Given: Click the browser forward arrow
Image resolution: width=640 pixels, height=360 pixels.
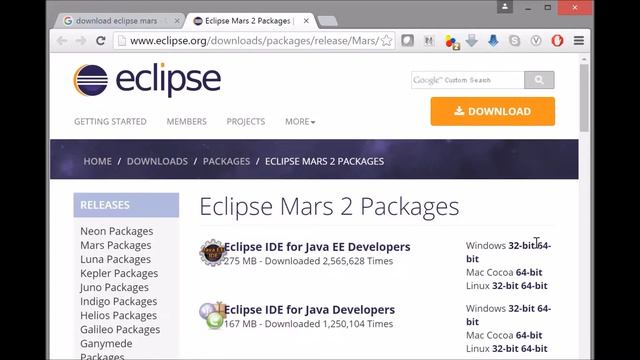Looking at the screenshot, I should pyautogui.click(x=81, y=41).
